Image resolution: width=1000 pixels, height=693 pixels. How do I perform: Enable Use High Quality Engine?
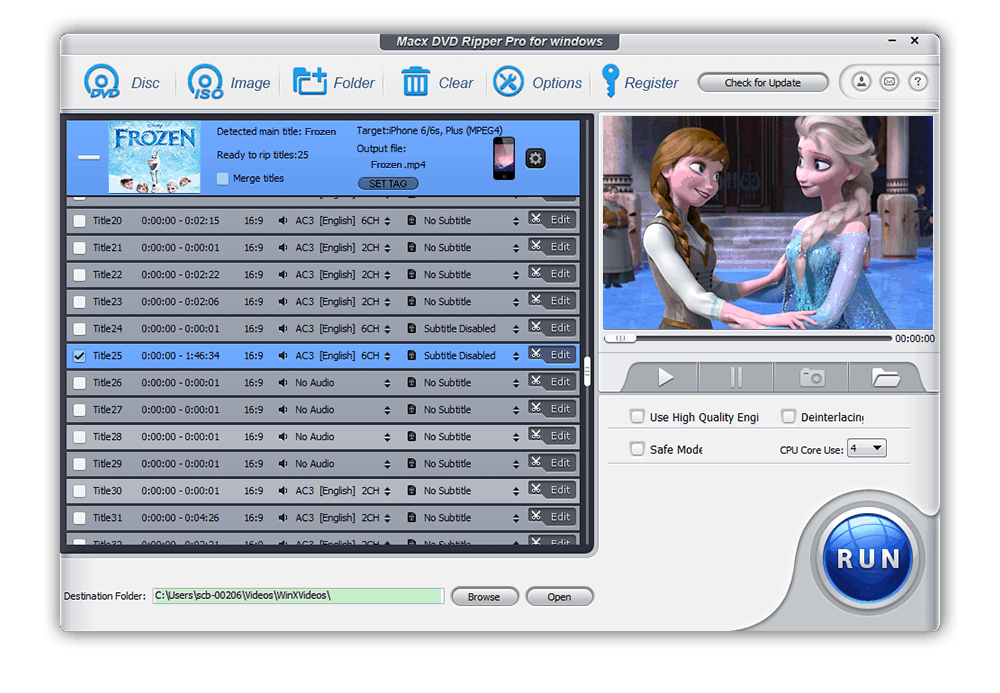click(x=636, y=416)
